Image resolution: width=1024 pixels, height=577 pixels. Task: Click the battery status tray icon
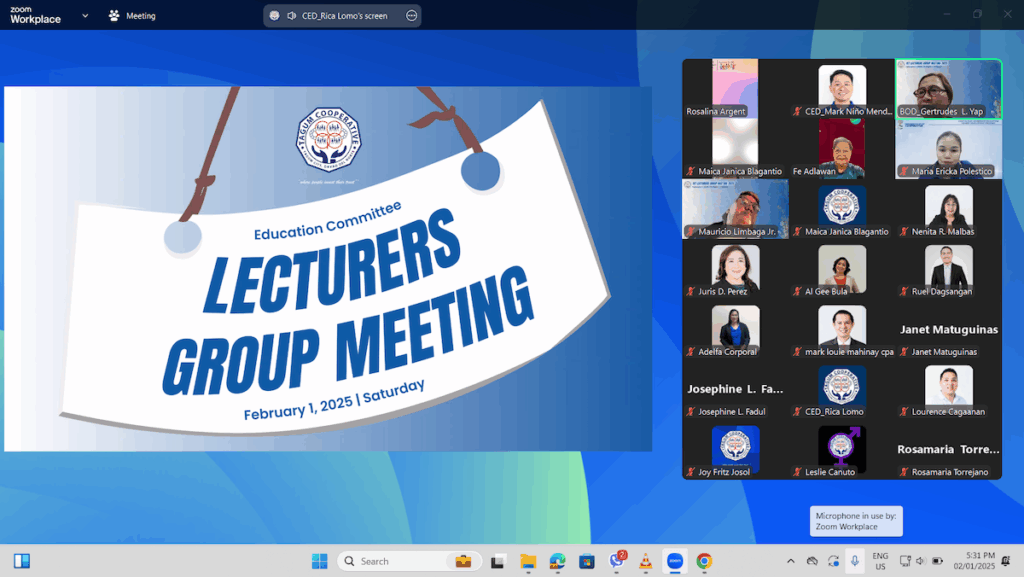click(937, 561)
